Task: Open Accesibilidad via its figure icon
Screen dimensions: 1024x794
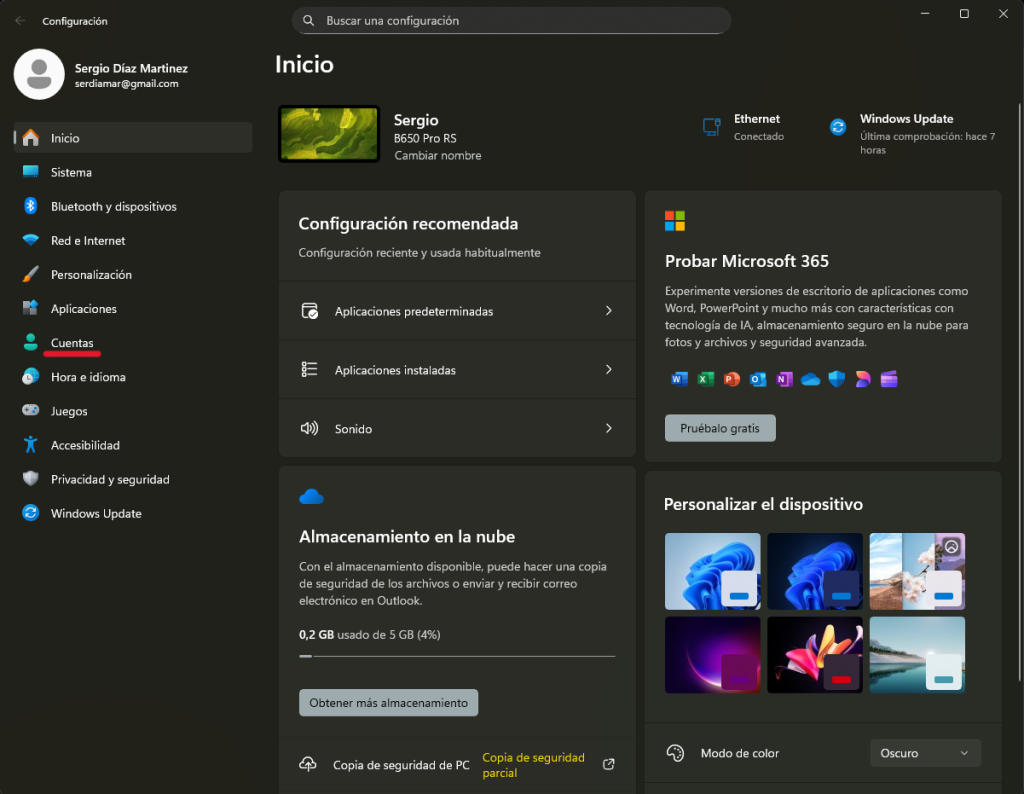Action: point(30,445)
